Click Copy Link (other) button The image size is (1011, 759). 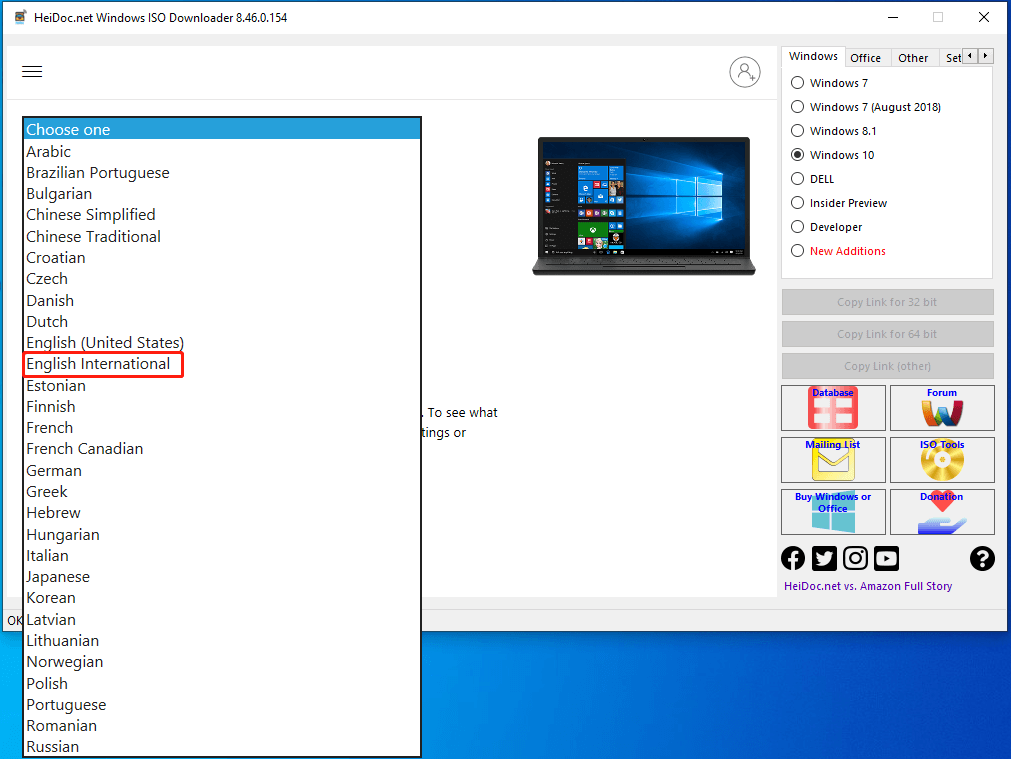887,366
